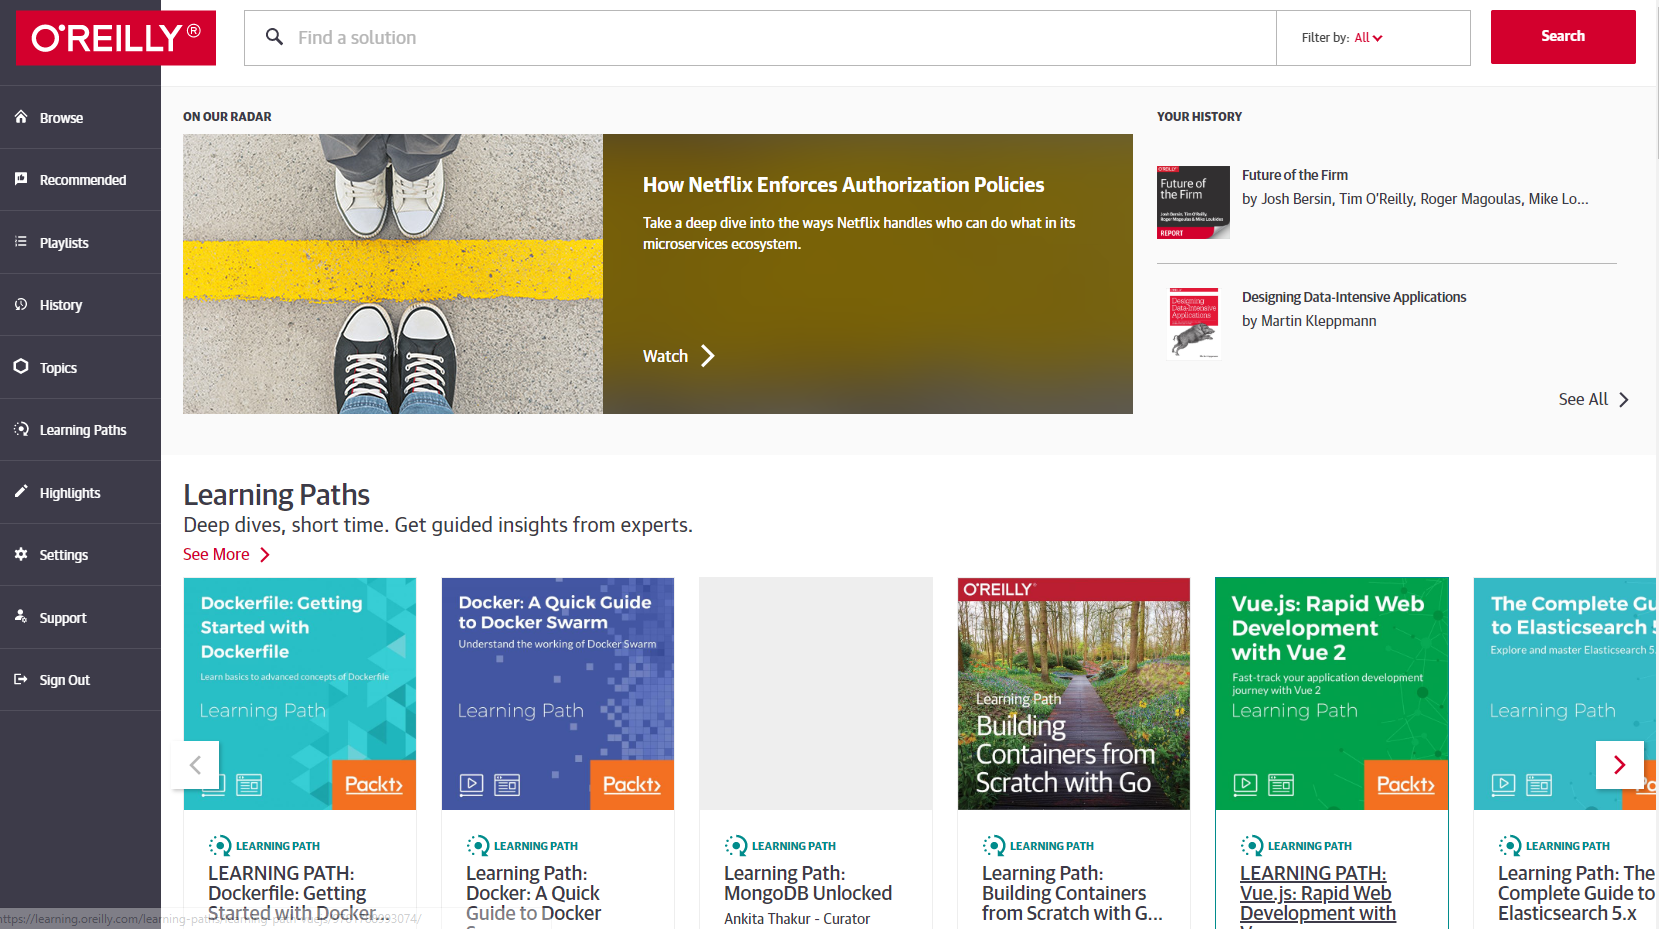Click the Find a solution search field
The image size is (1659, 929).
point(760,38)
